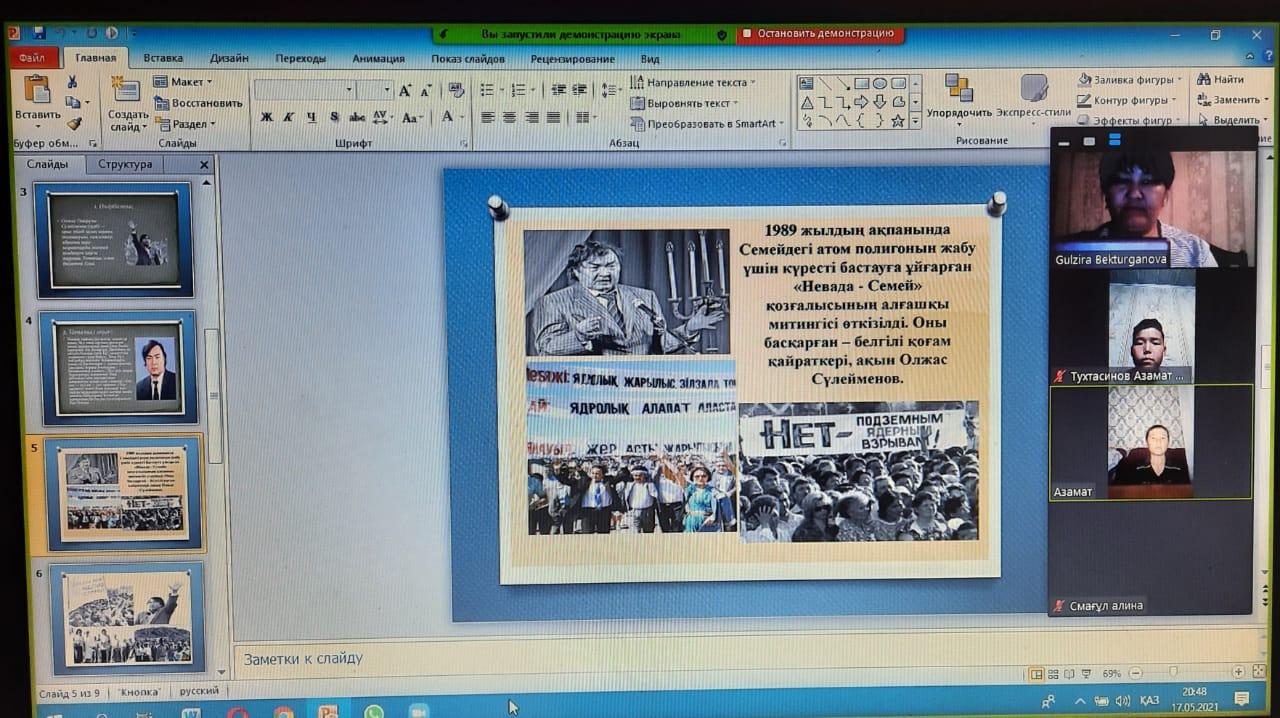Click the Paste (Вставить) clipboard icon
1280x718 pixels.
[37, 91]
